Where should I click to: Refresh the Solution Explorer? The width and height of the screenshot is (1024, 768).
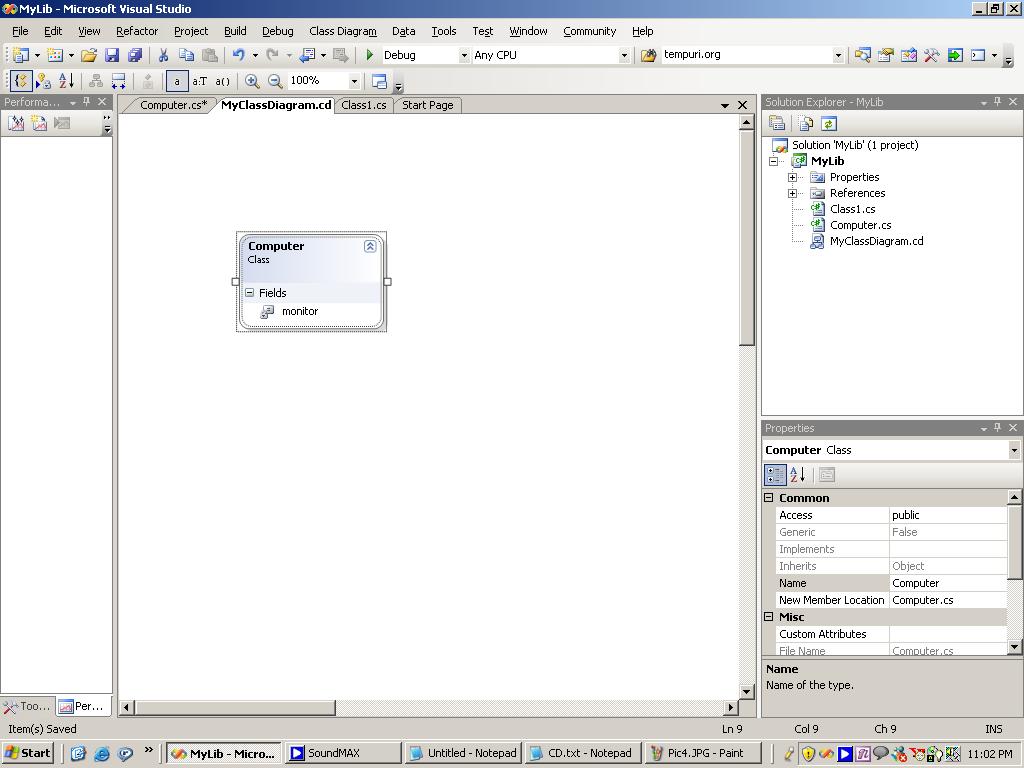pyautogui.click(x=829, y=123)
